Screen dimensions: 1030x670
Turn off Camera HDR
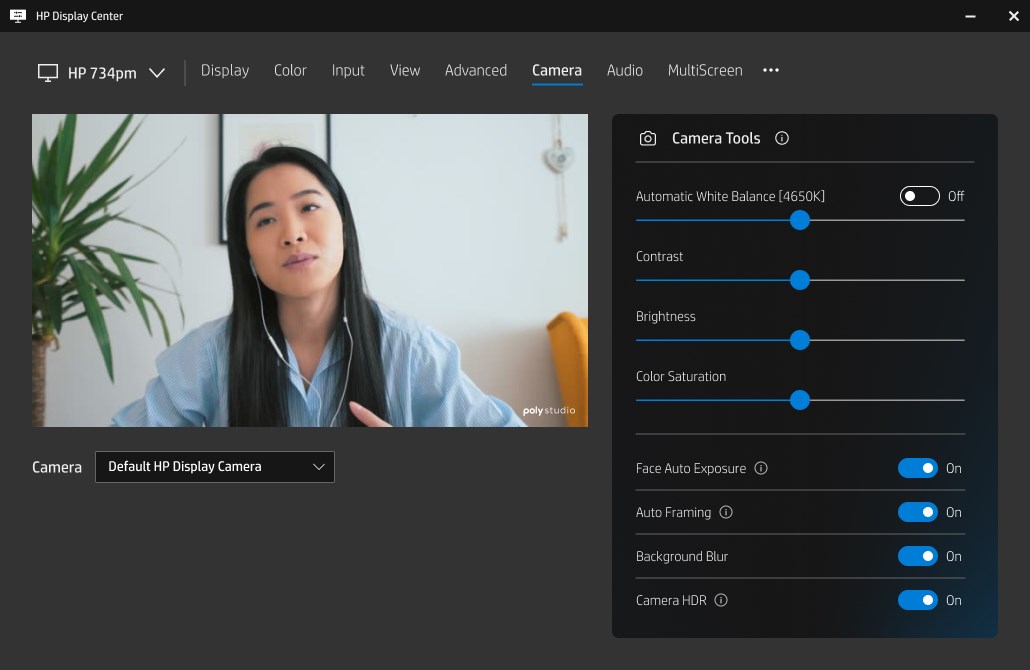click(x=917, y=600)
